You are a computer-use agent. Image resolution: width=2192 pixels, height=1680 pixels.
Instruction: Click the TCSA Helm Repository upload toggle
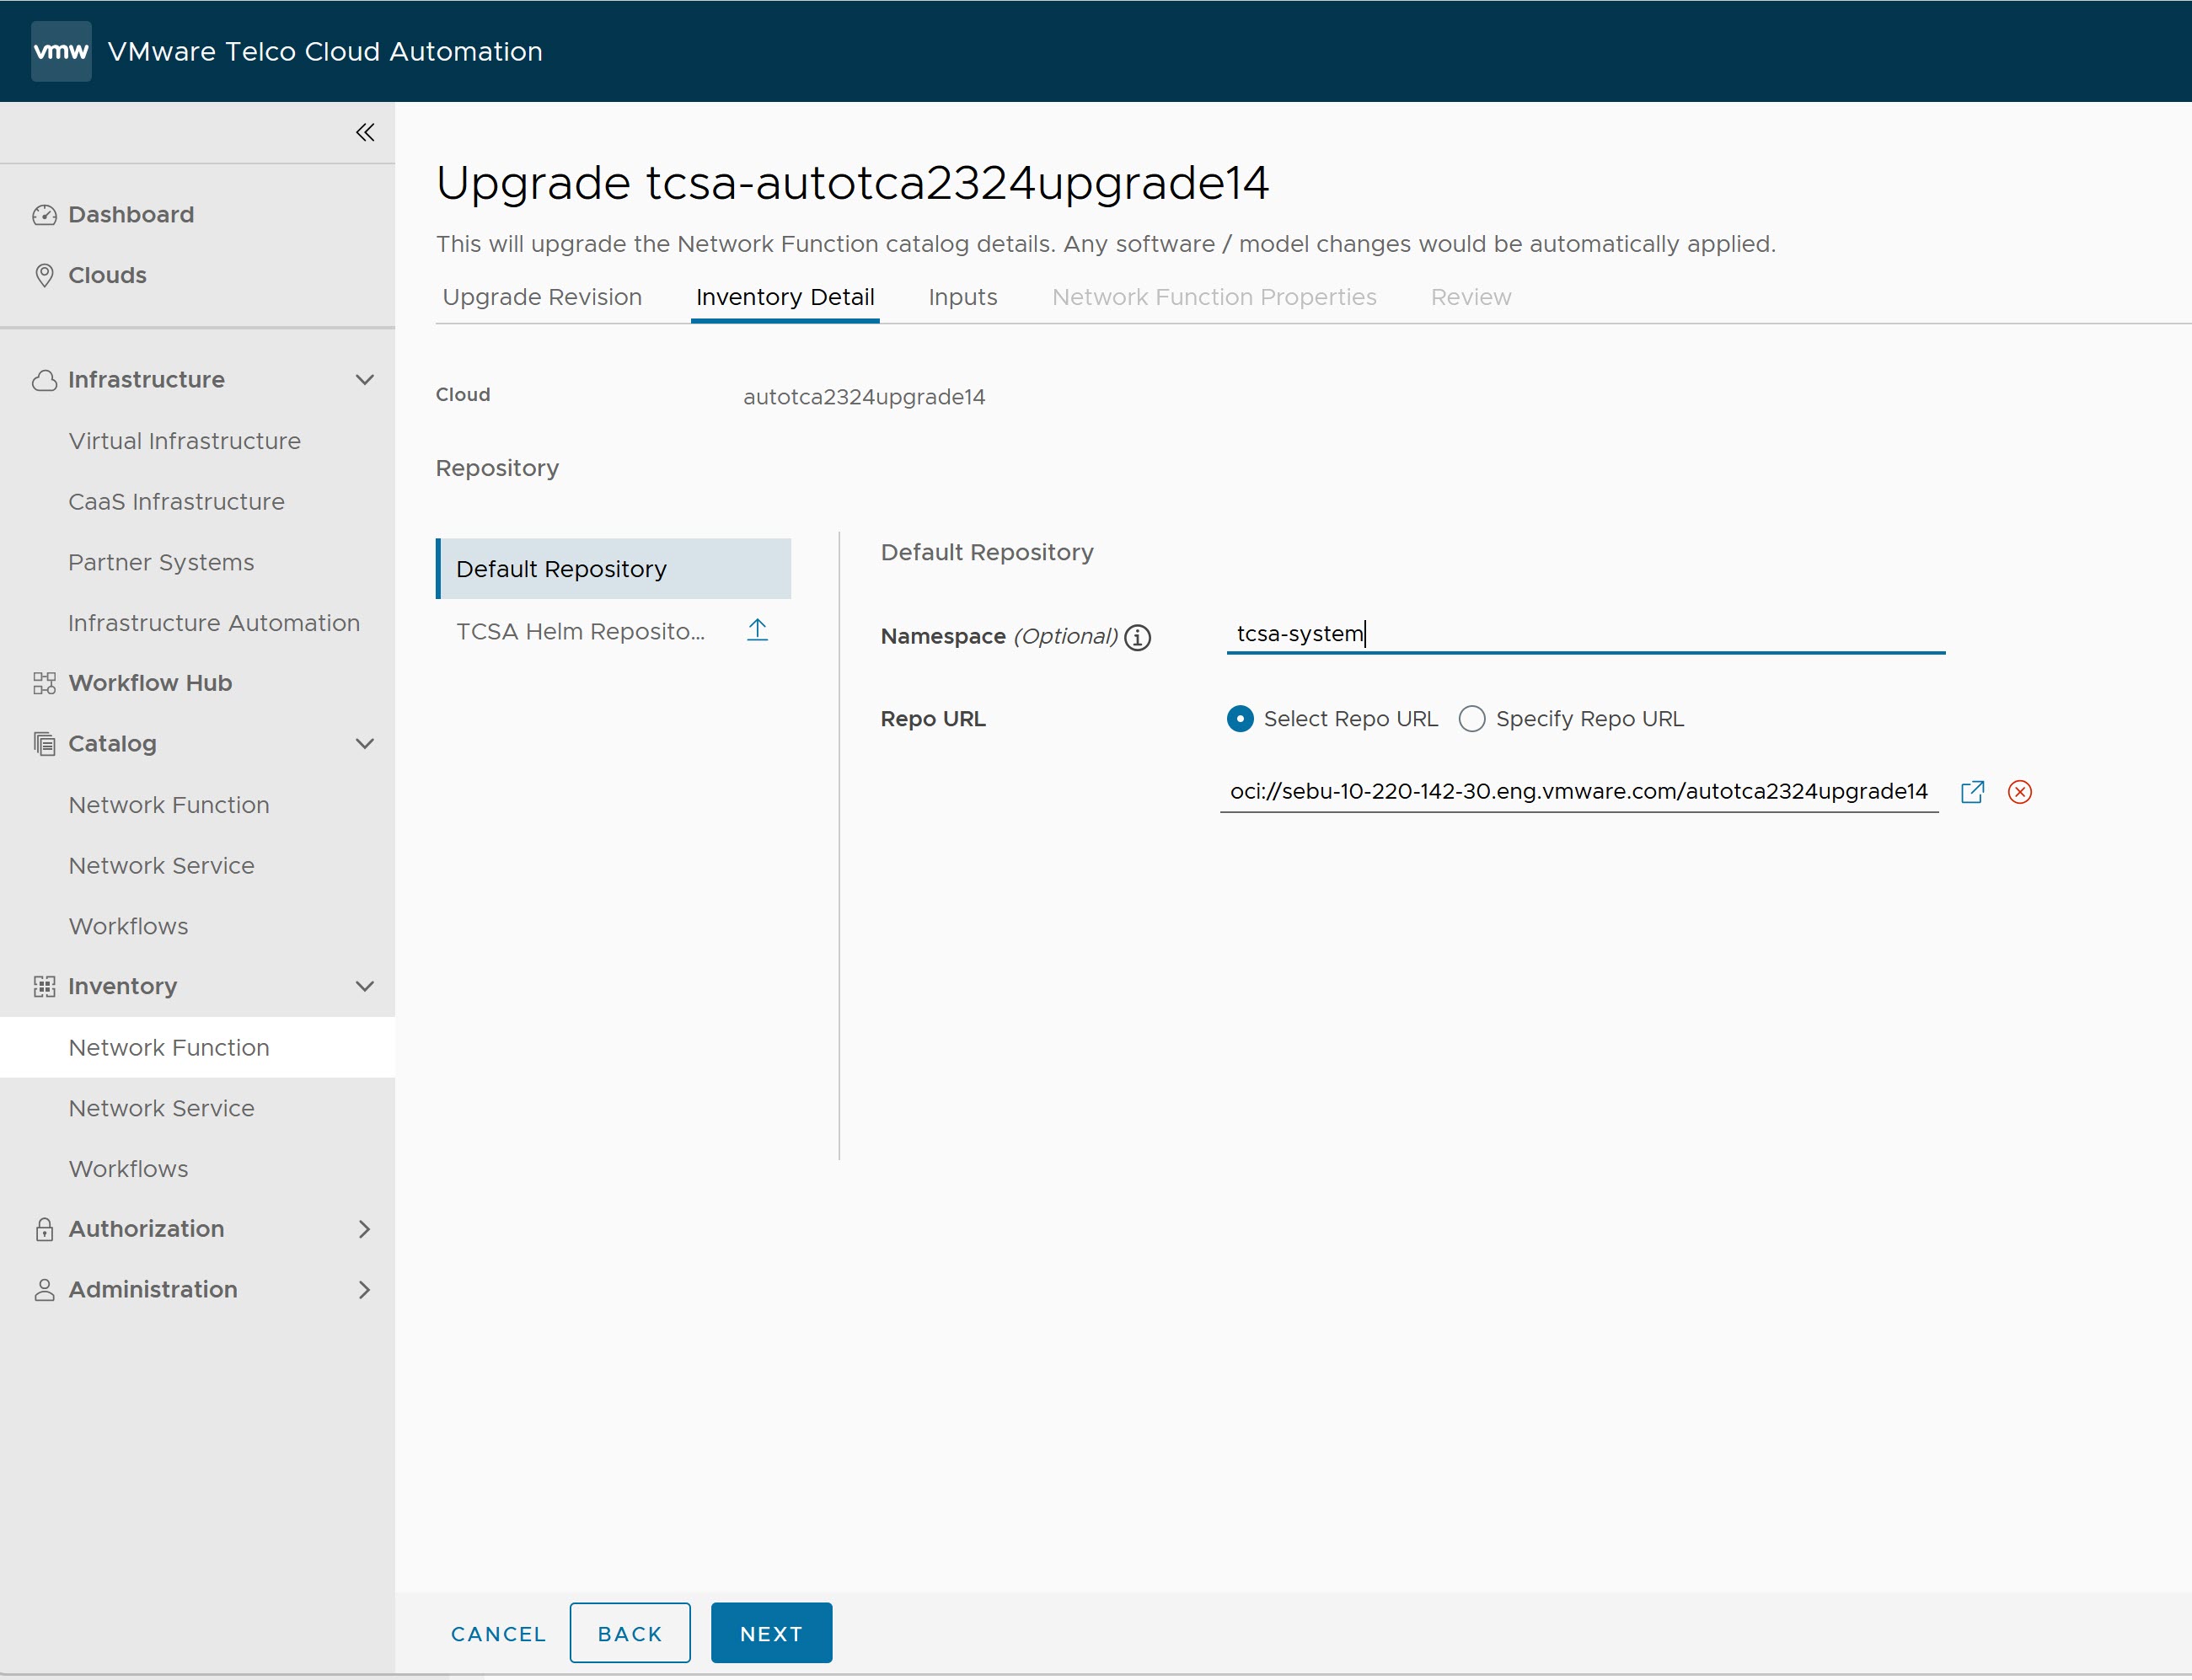click(x=757, y=632)
